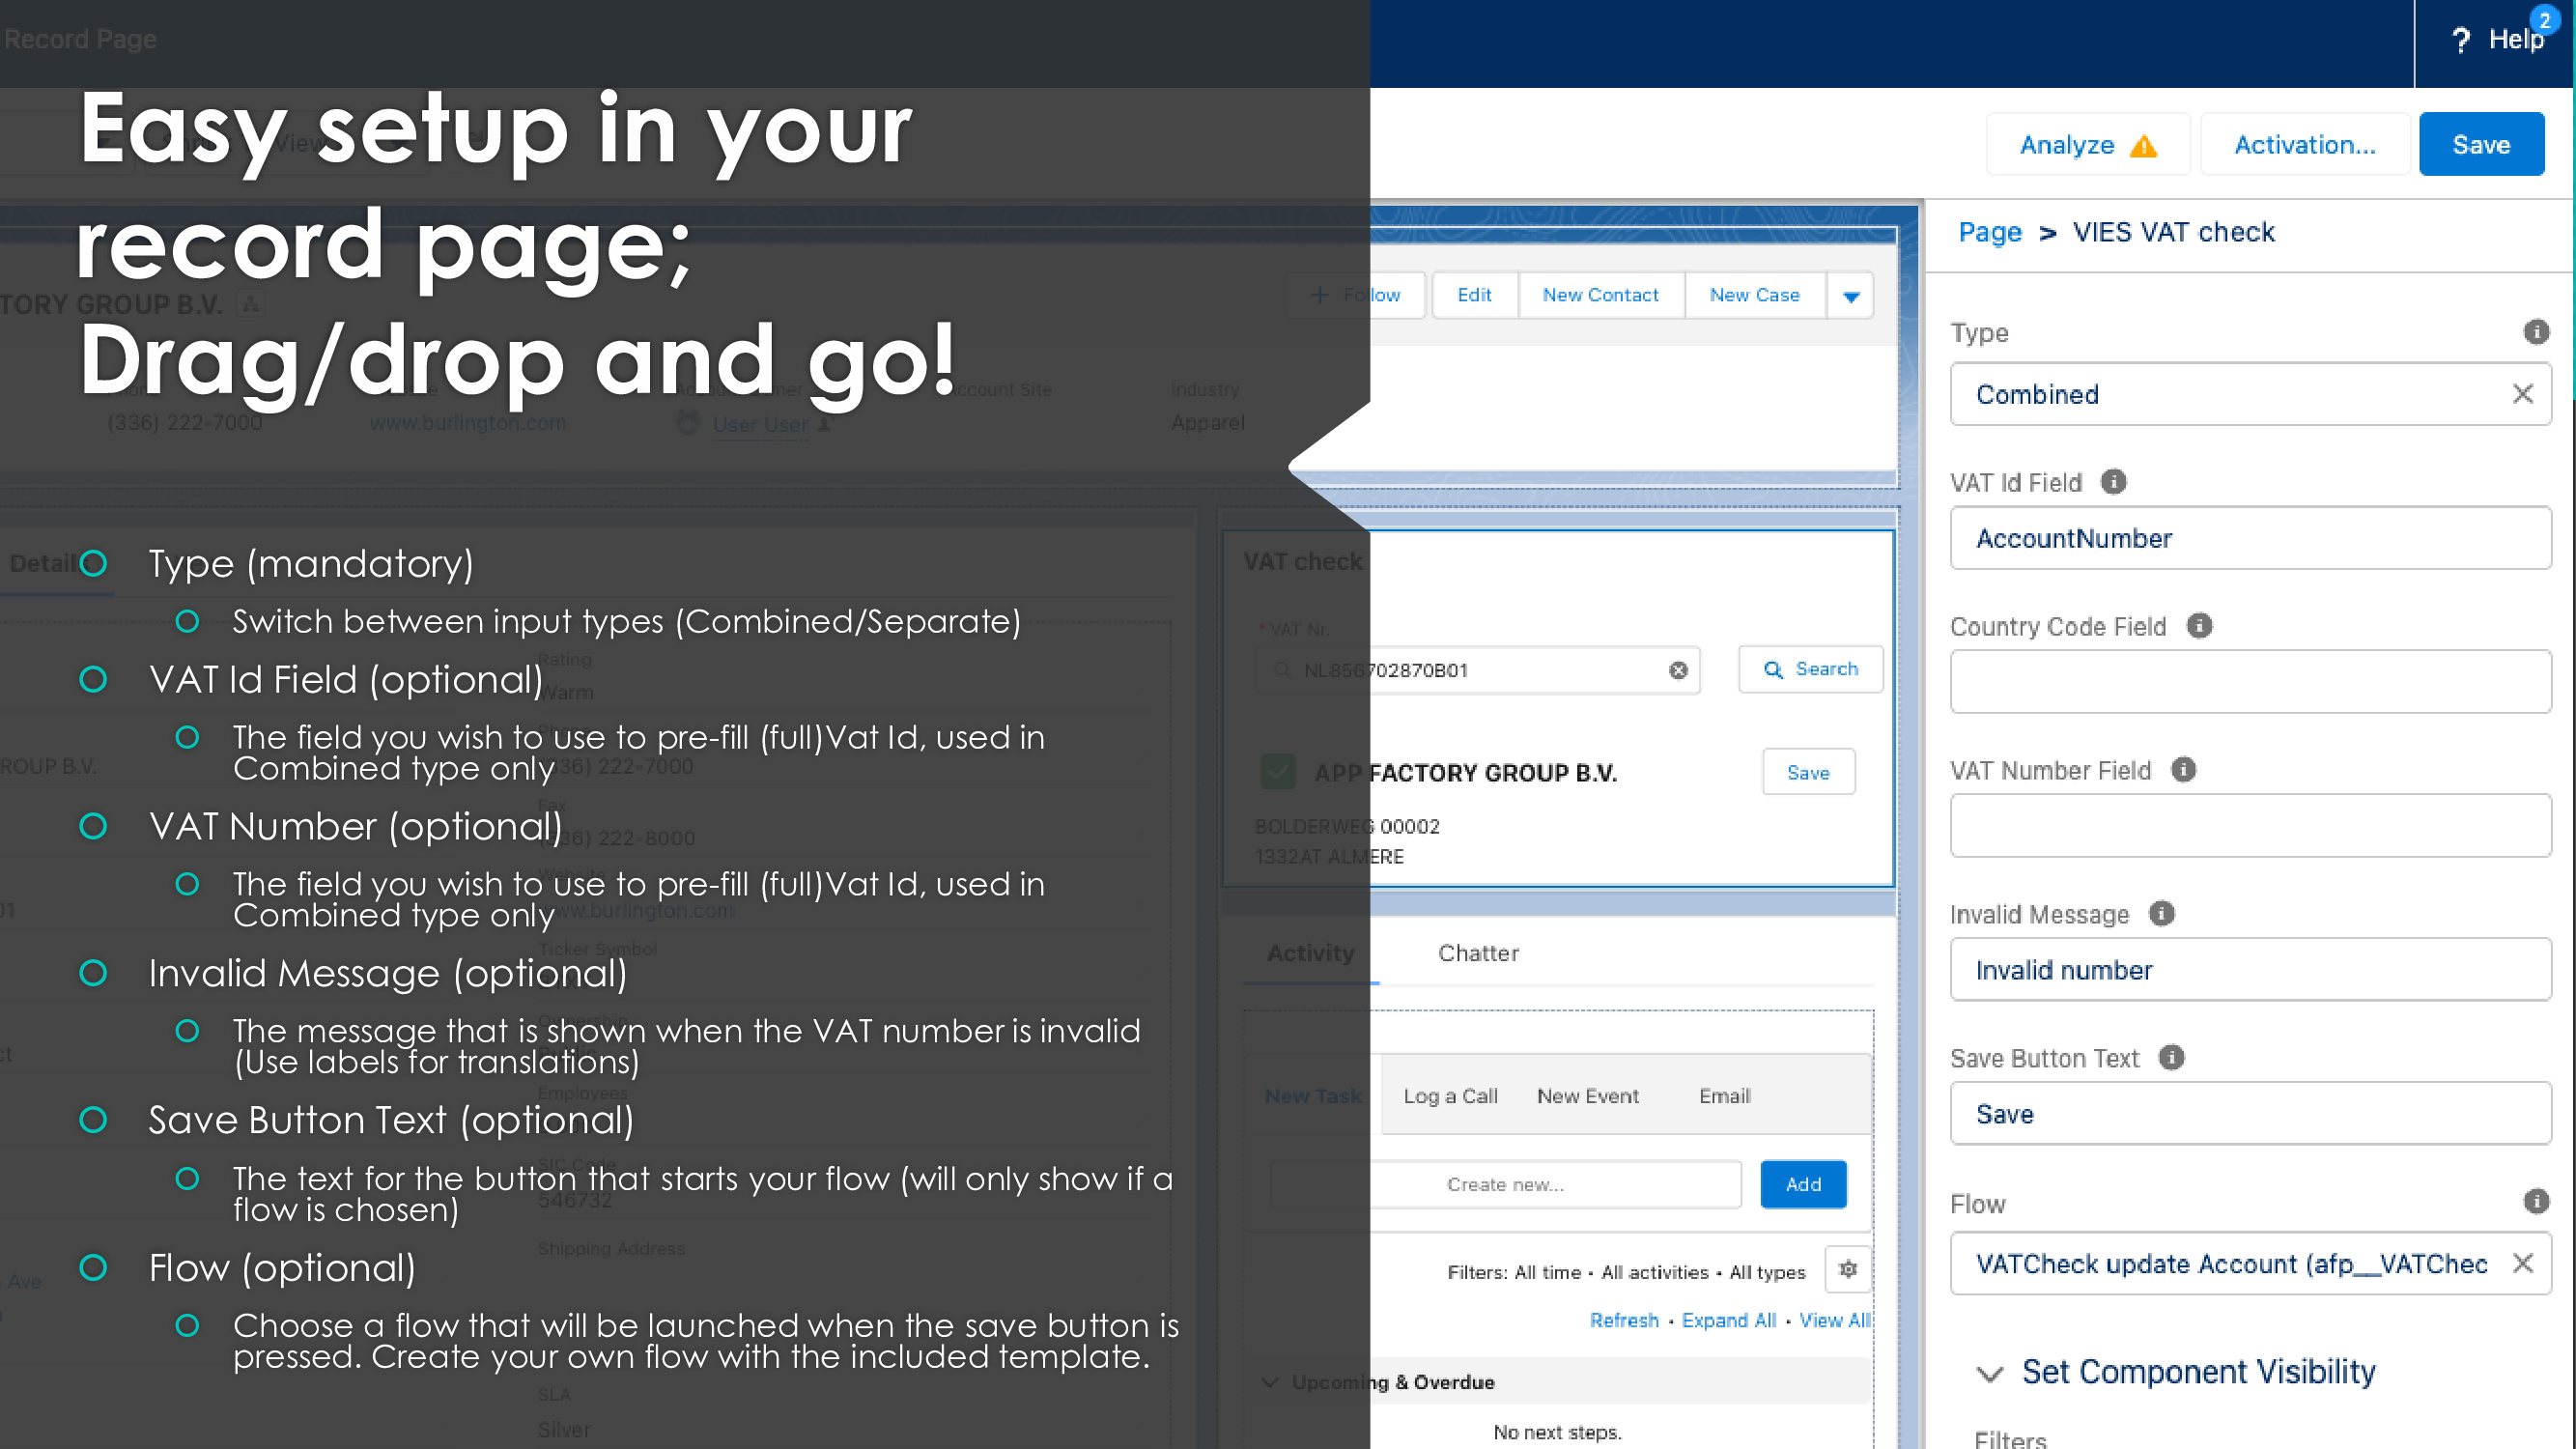
Task: Clear the VAT number search input
Action: click(x=1678, y=670)
